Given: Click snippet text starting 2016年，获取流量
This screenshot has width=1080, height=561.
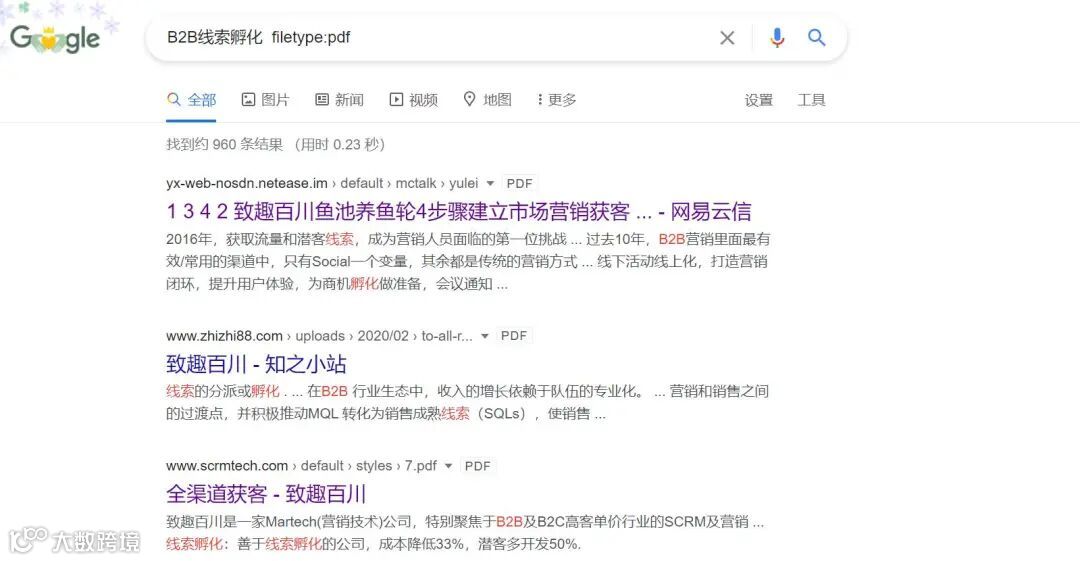Looking at the screenshot, I should (x=468, y=261).
